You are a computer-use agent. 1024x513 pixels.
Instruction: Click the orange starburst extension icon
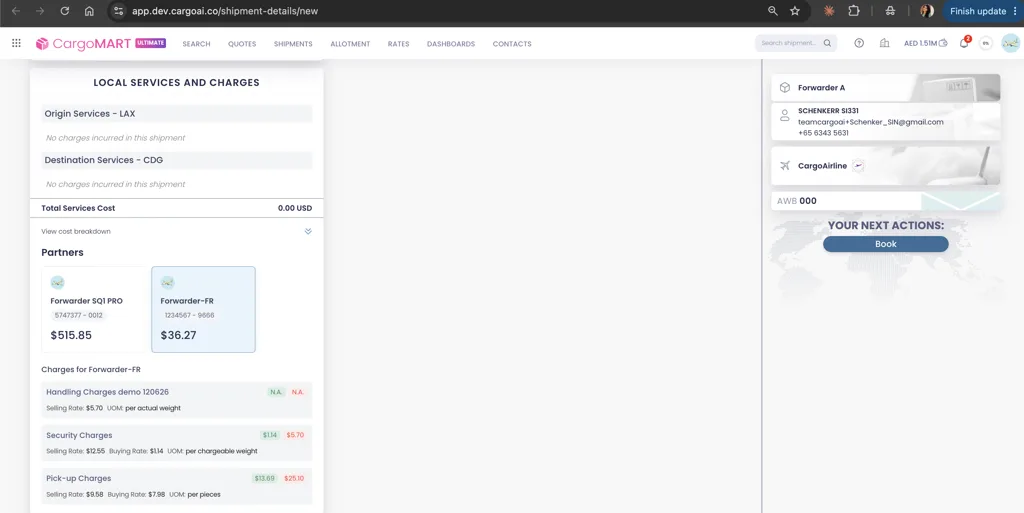829,11
